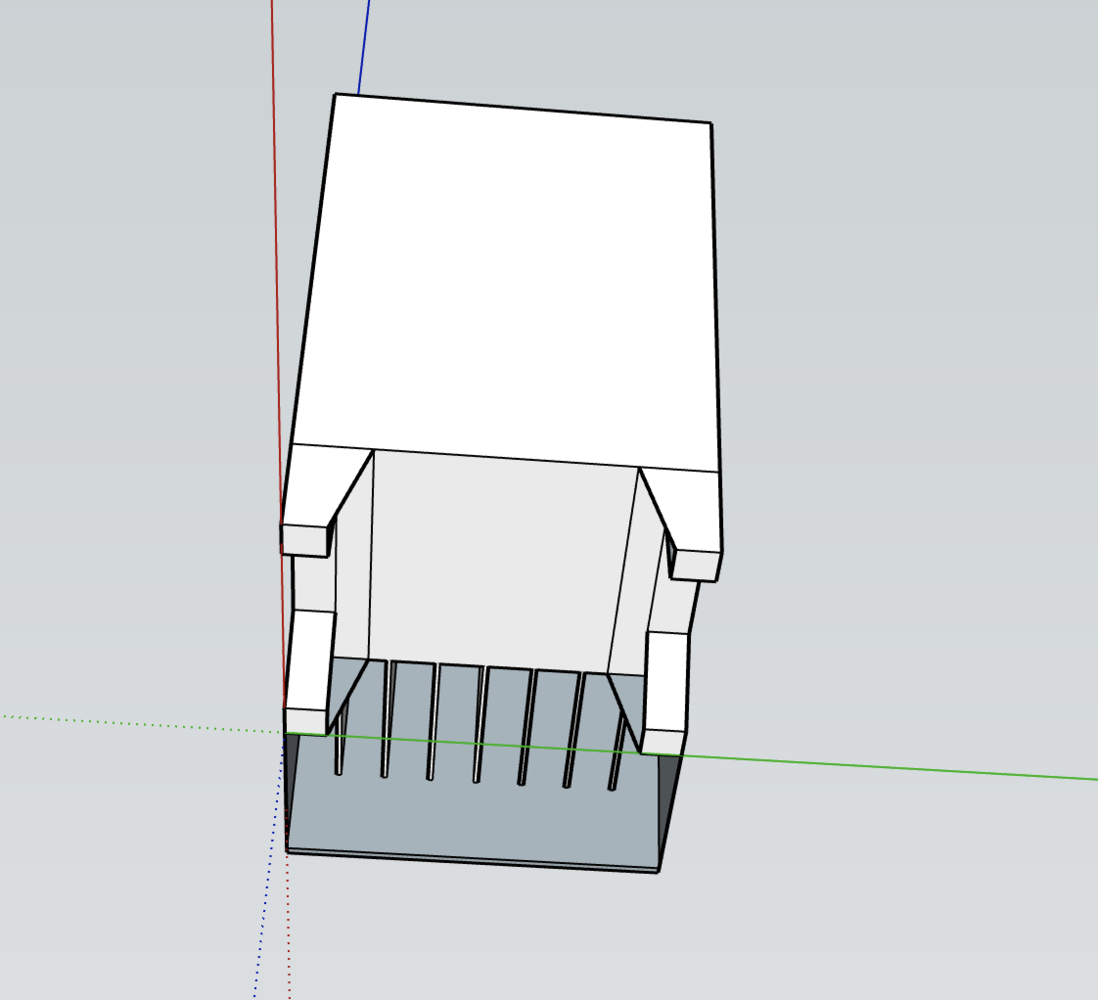Screen dimensions: 1098x1000
Task: Select the lower right protruding tab
Action: (665, 690)
